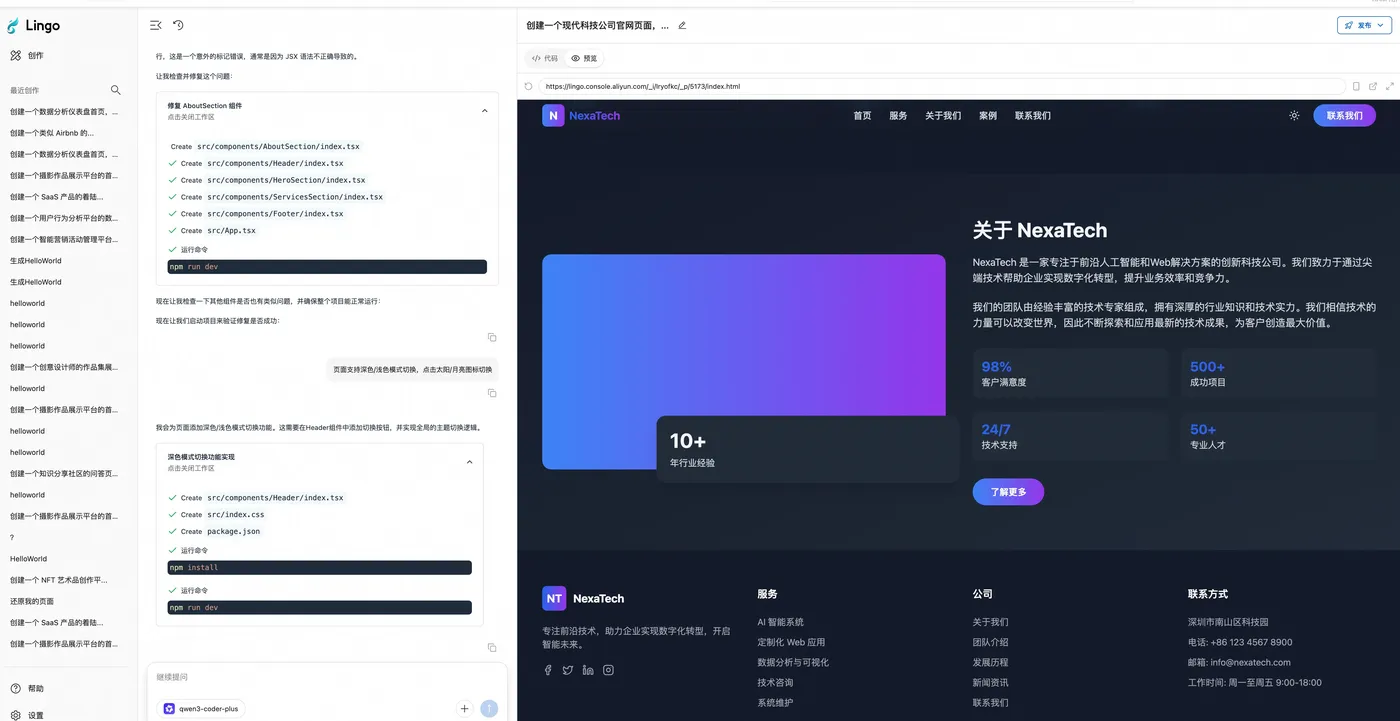This screenshot has height=721, width=1400.
Task: Click file path src/components/AboutSection/index.tsx
Action: click(278, 147)
